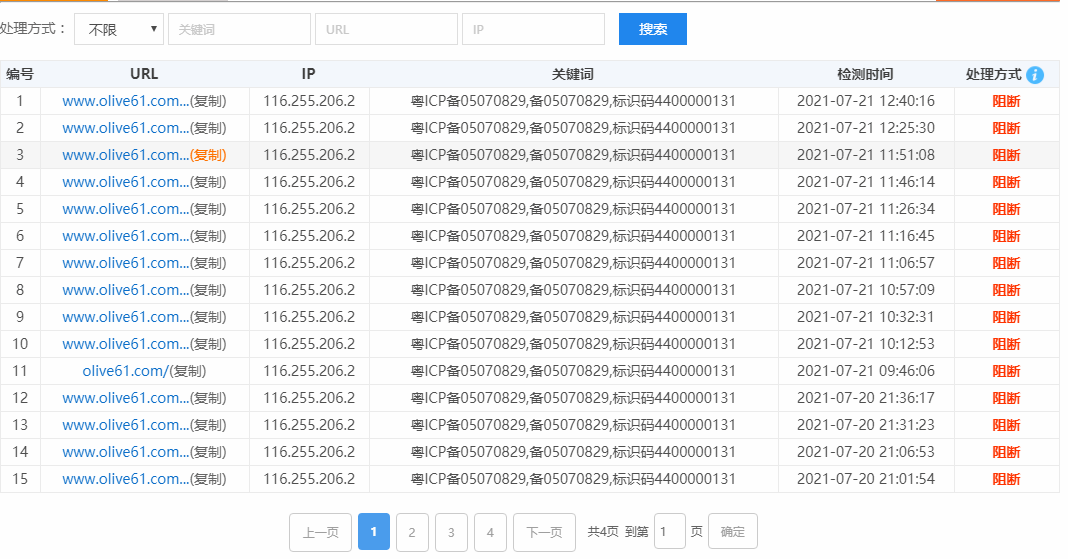This screenshot has height=559, width=1068.
Task: Click the page number jump input box
Action: click(669, 532)
